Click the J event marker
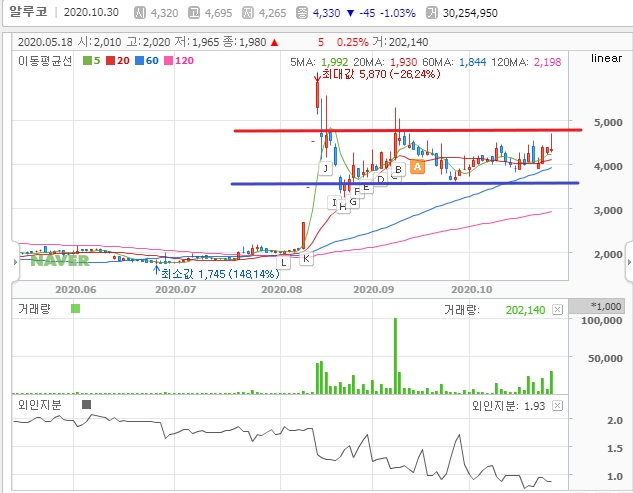Image resolution: width=633 pixels, height=493 pixels. [325, 168]
